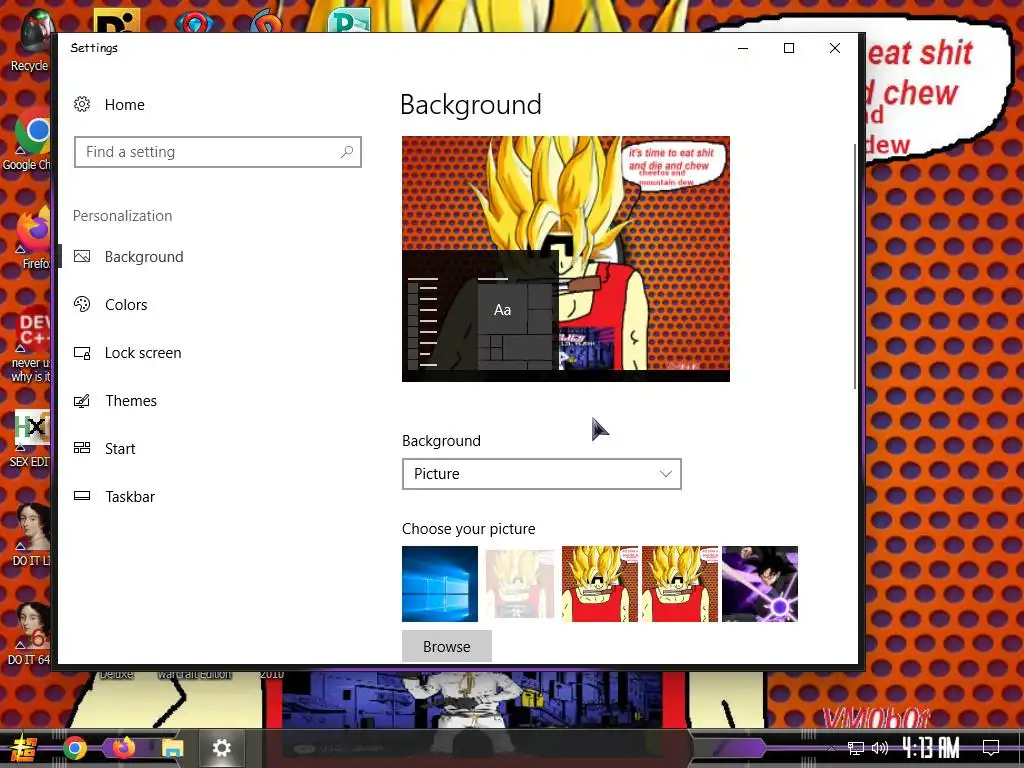This screenshot has width=1024, height=768.
Task: Click the Start tiles icon
Action: coord(82,448)
